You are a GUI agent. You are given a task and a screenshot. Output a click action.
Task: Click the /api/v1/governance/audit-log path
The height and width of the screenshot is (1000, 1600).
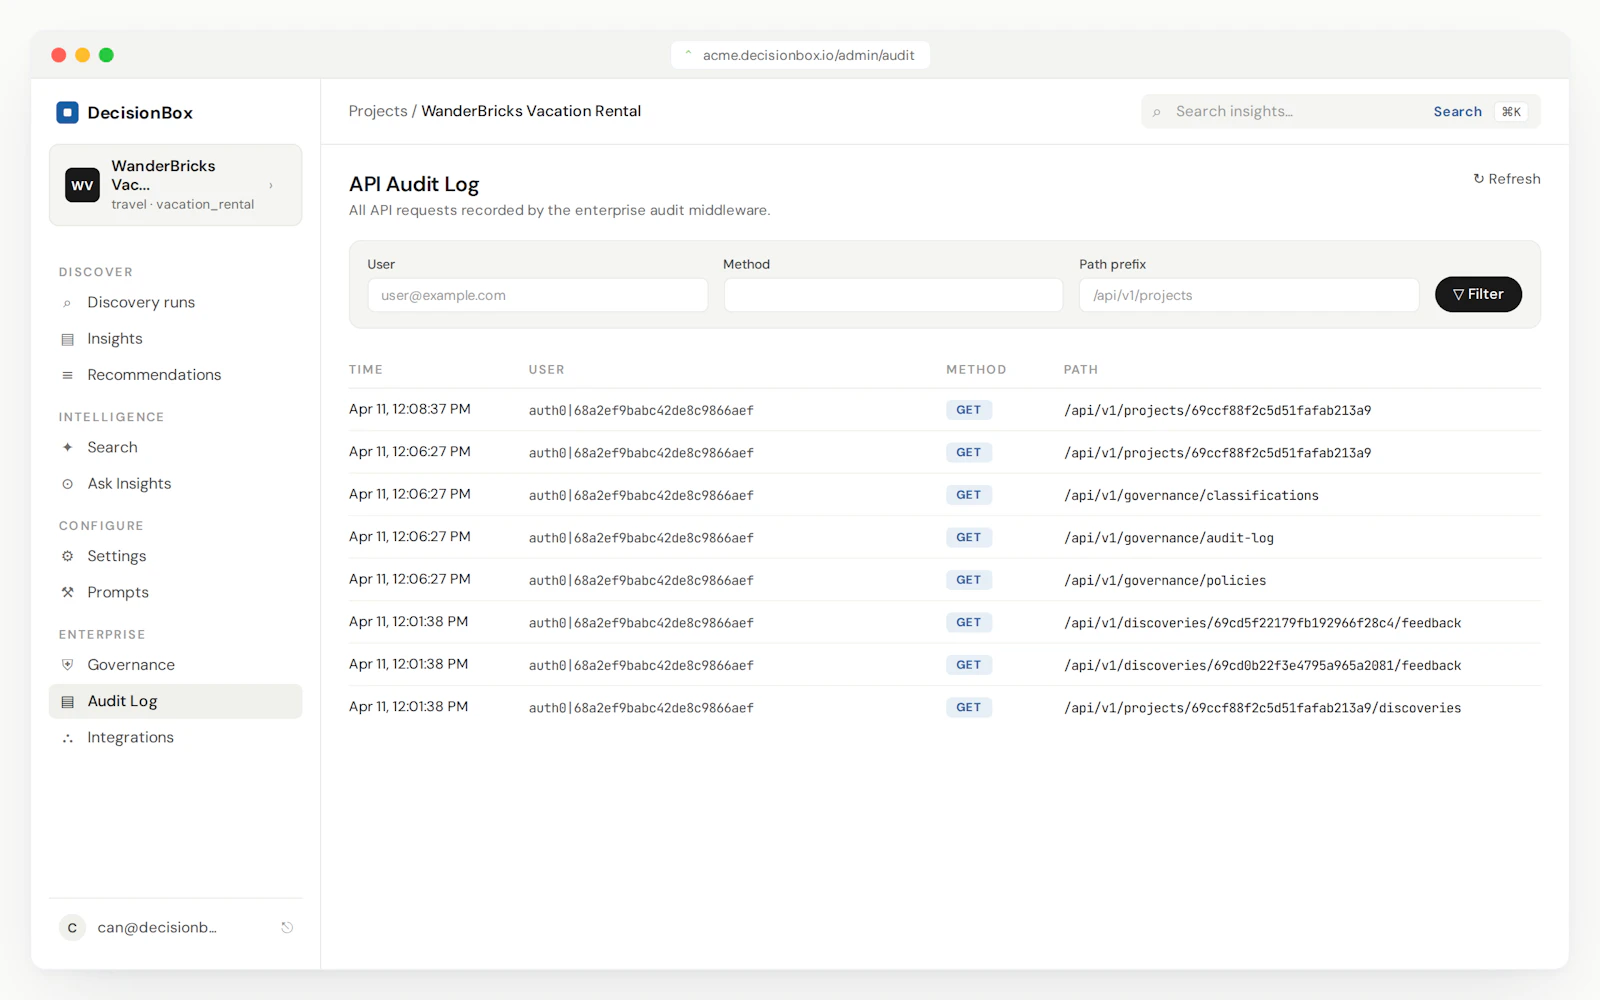(1169, 538)
